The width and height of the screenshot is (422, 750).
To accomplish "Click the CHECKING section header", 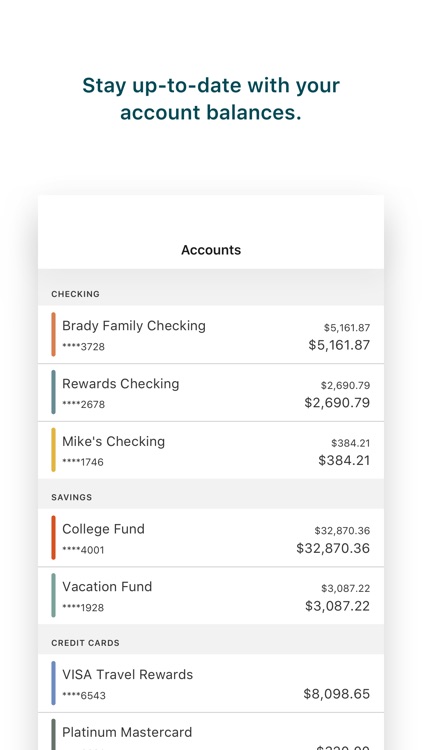I will (x=76, y=294).
